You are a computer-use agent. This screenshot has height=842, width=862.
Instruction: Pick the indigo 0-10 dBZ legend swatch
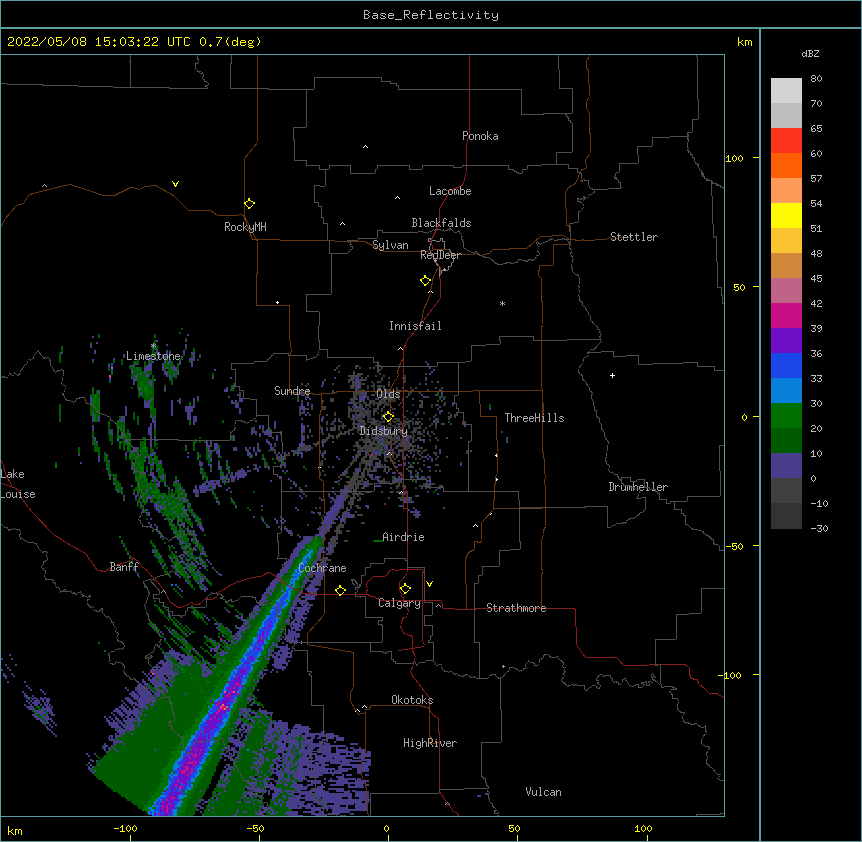coord(786,466)
